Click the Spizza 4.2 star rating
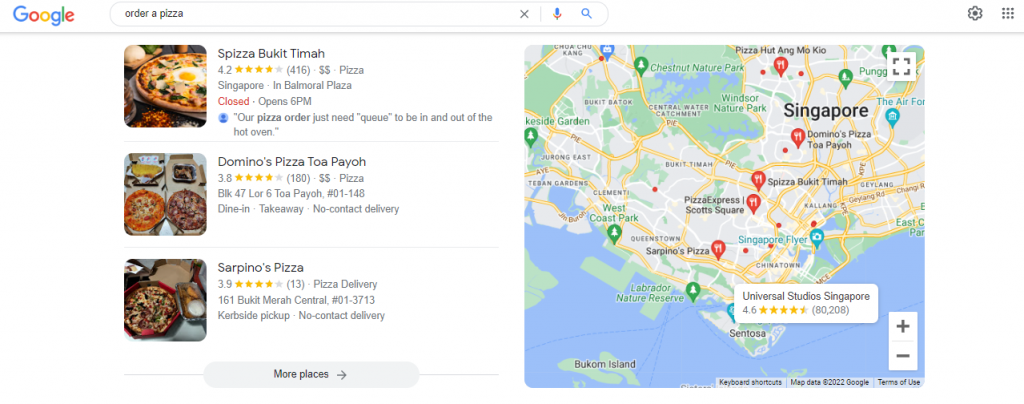1024x404 pixels. click(x=258, y=70)
